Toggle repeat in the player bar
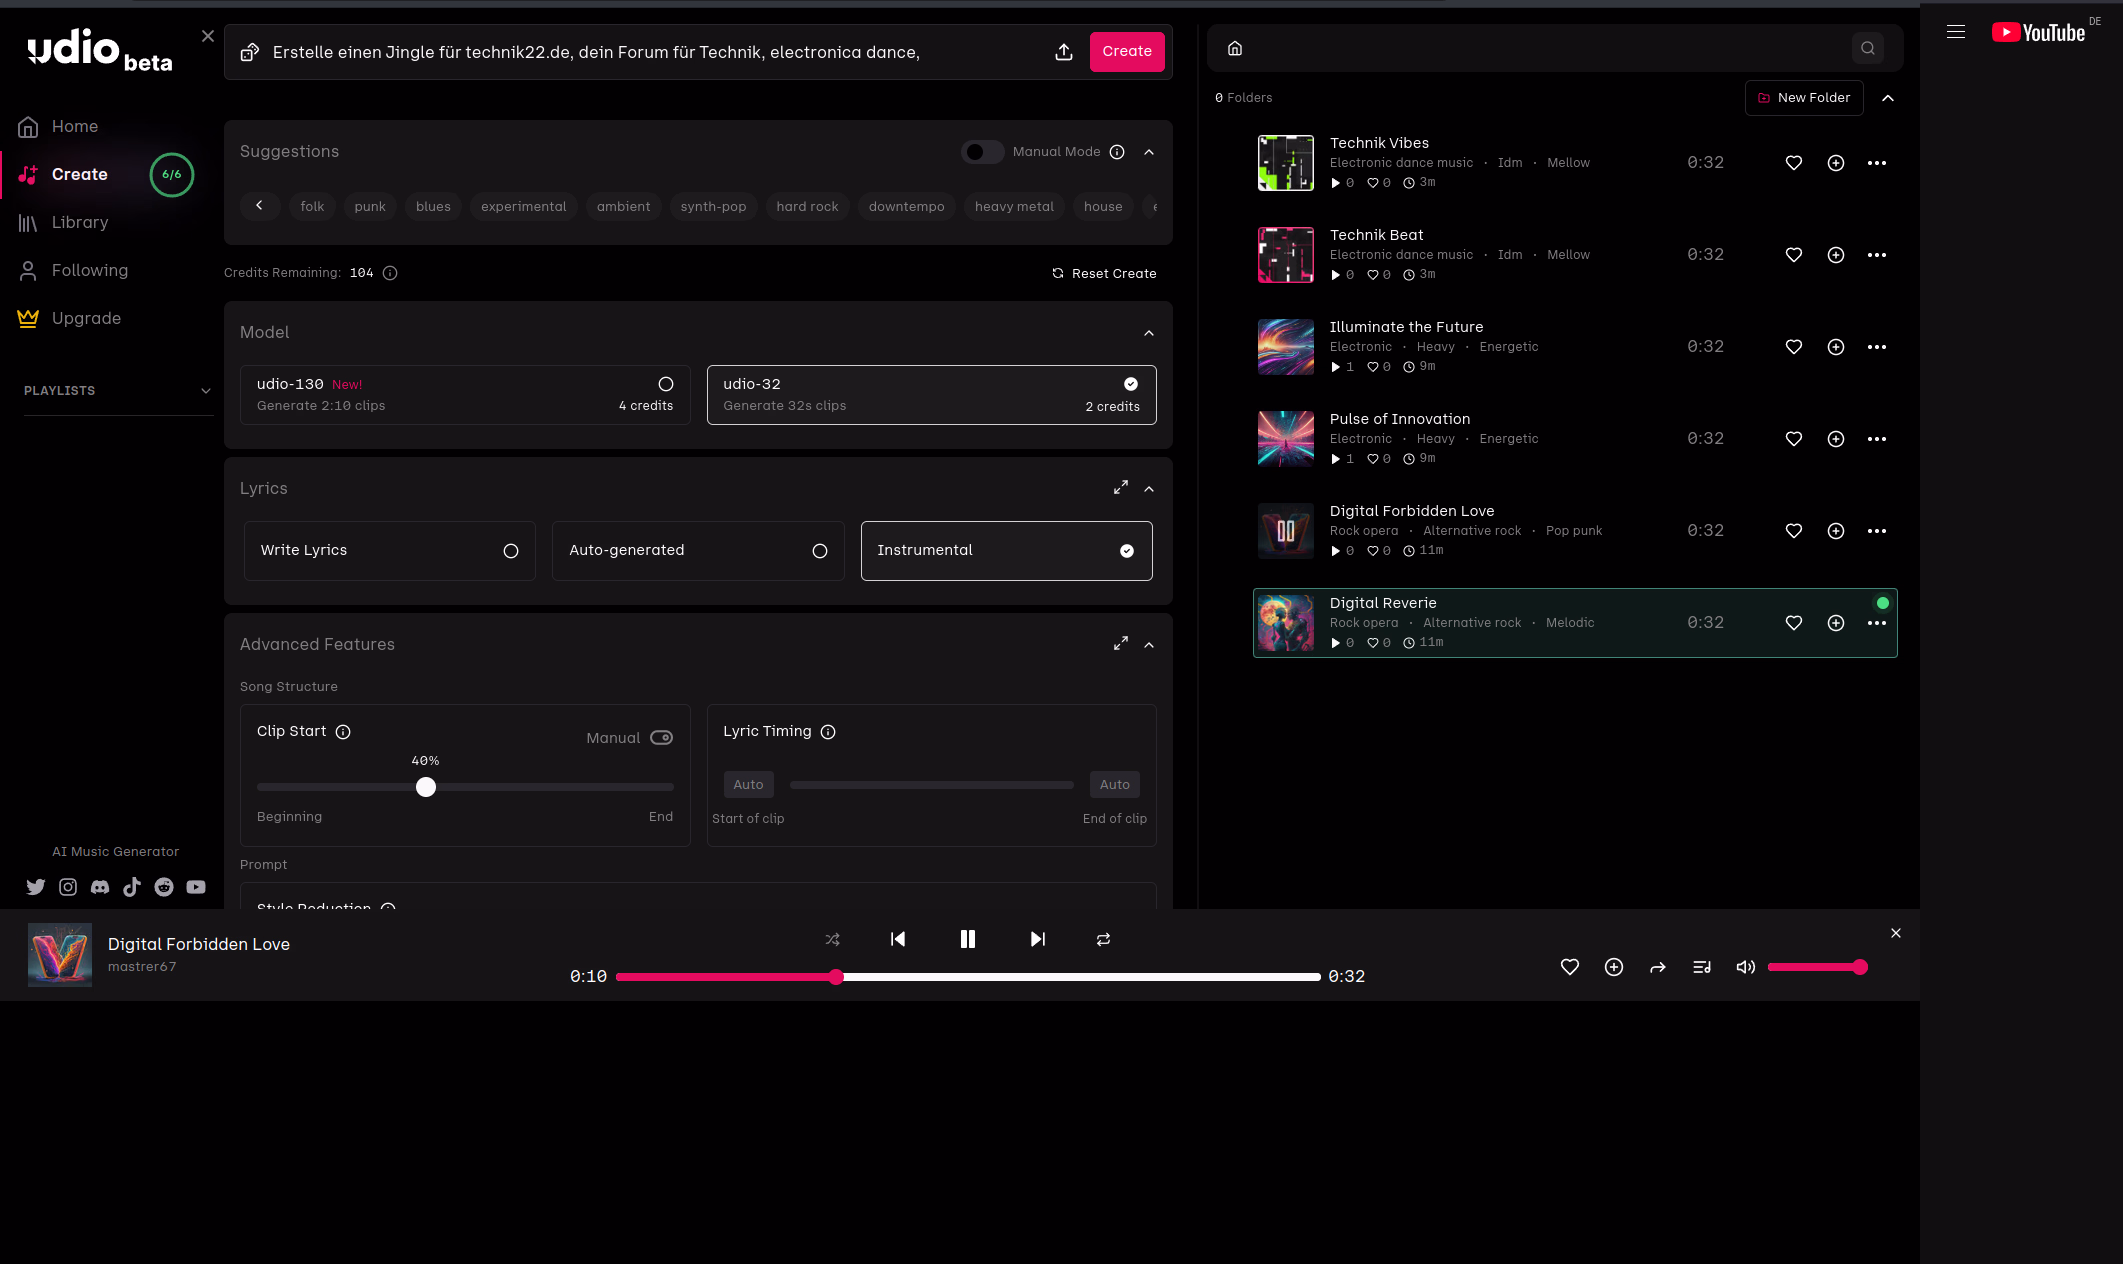This screenshot has height=1264, width=2123. (x=1104, y=939)
